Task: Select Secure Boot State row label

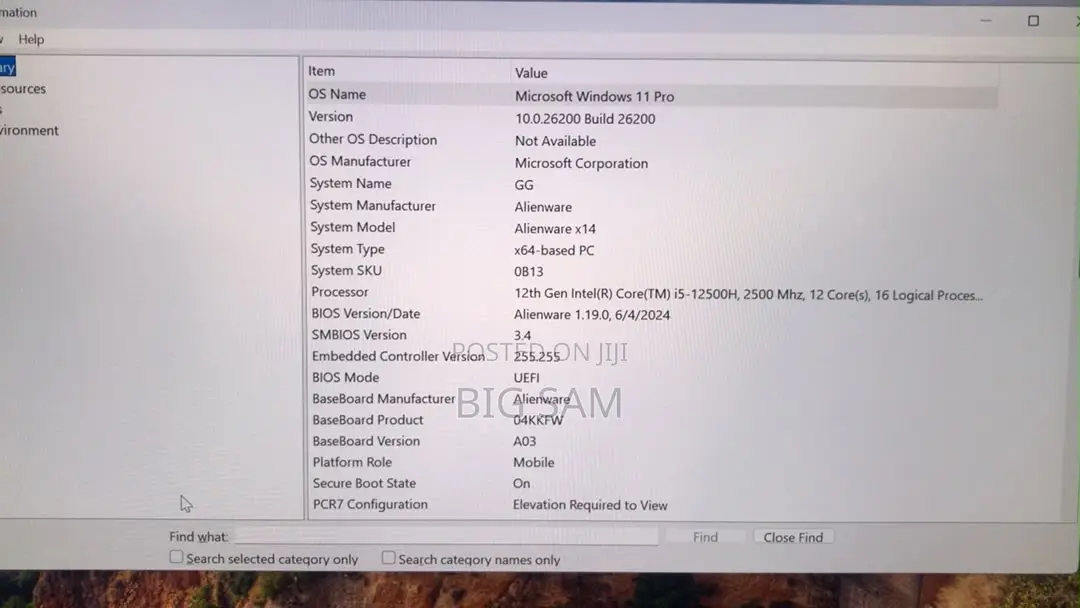Action: [x=364, y=483]
